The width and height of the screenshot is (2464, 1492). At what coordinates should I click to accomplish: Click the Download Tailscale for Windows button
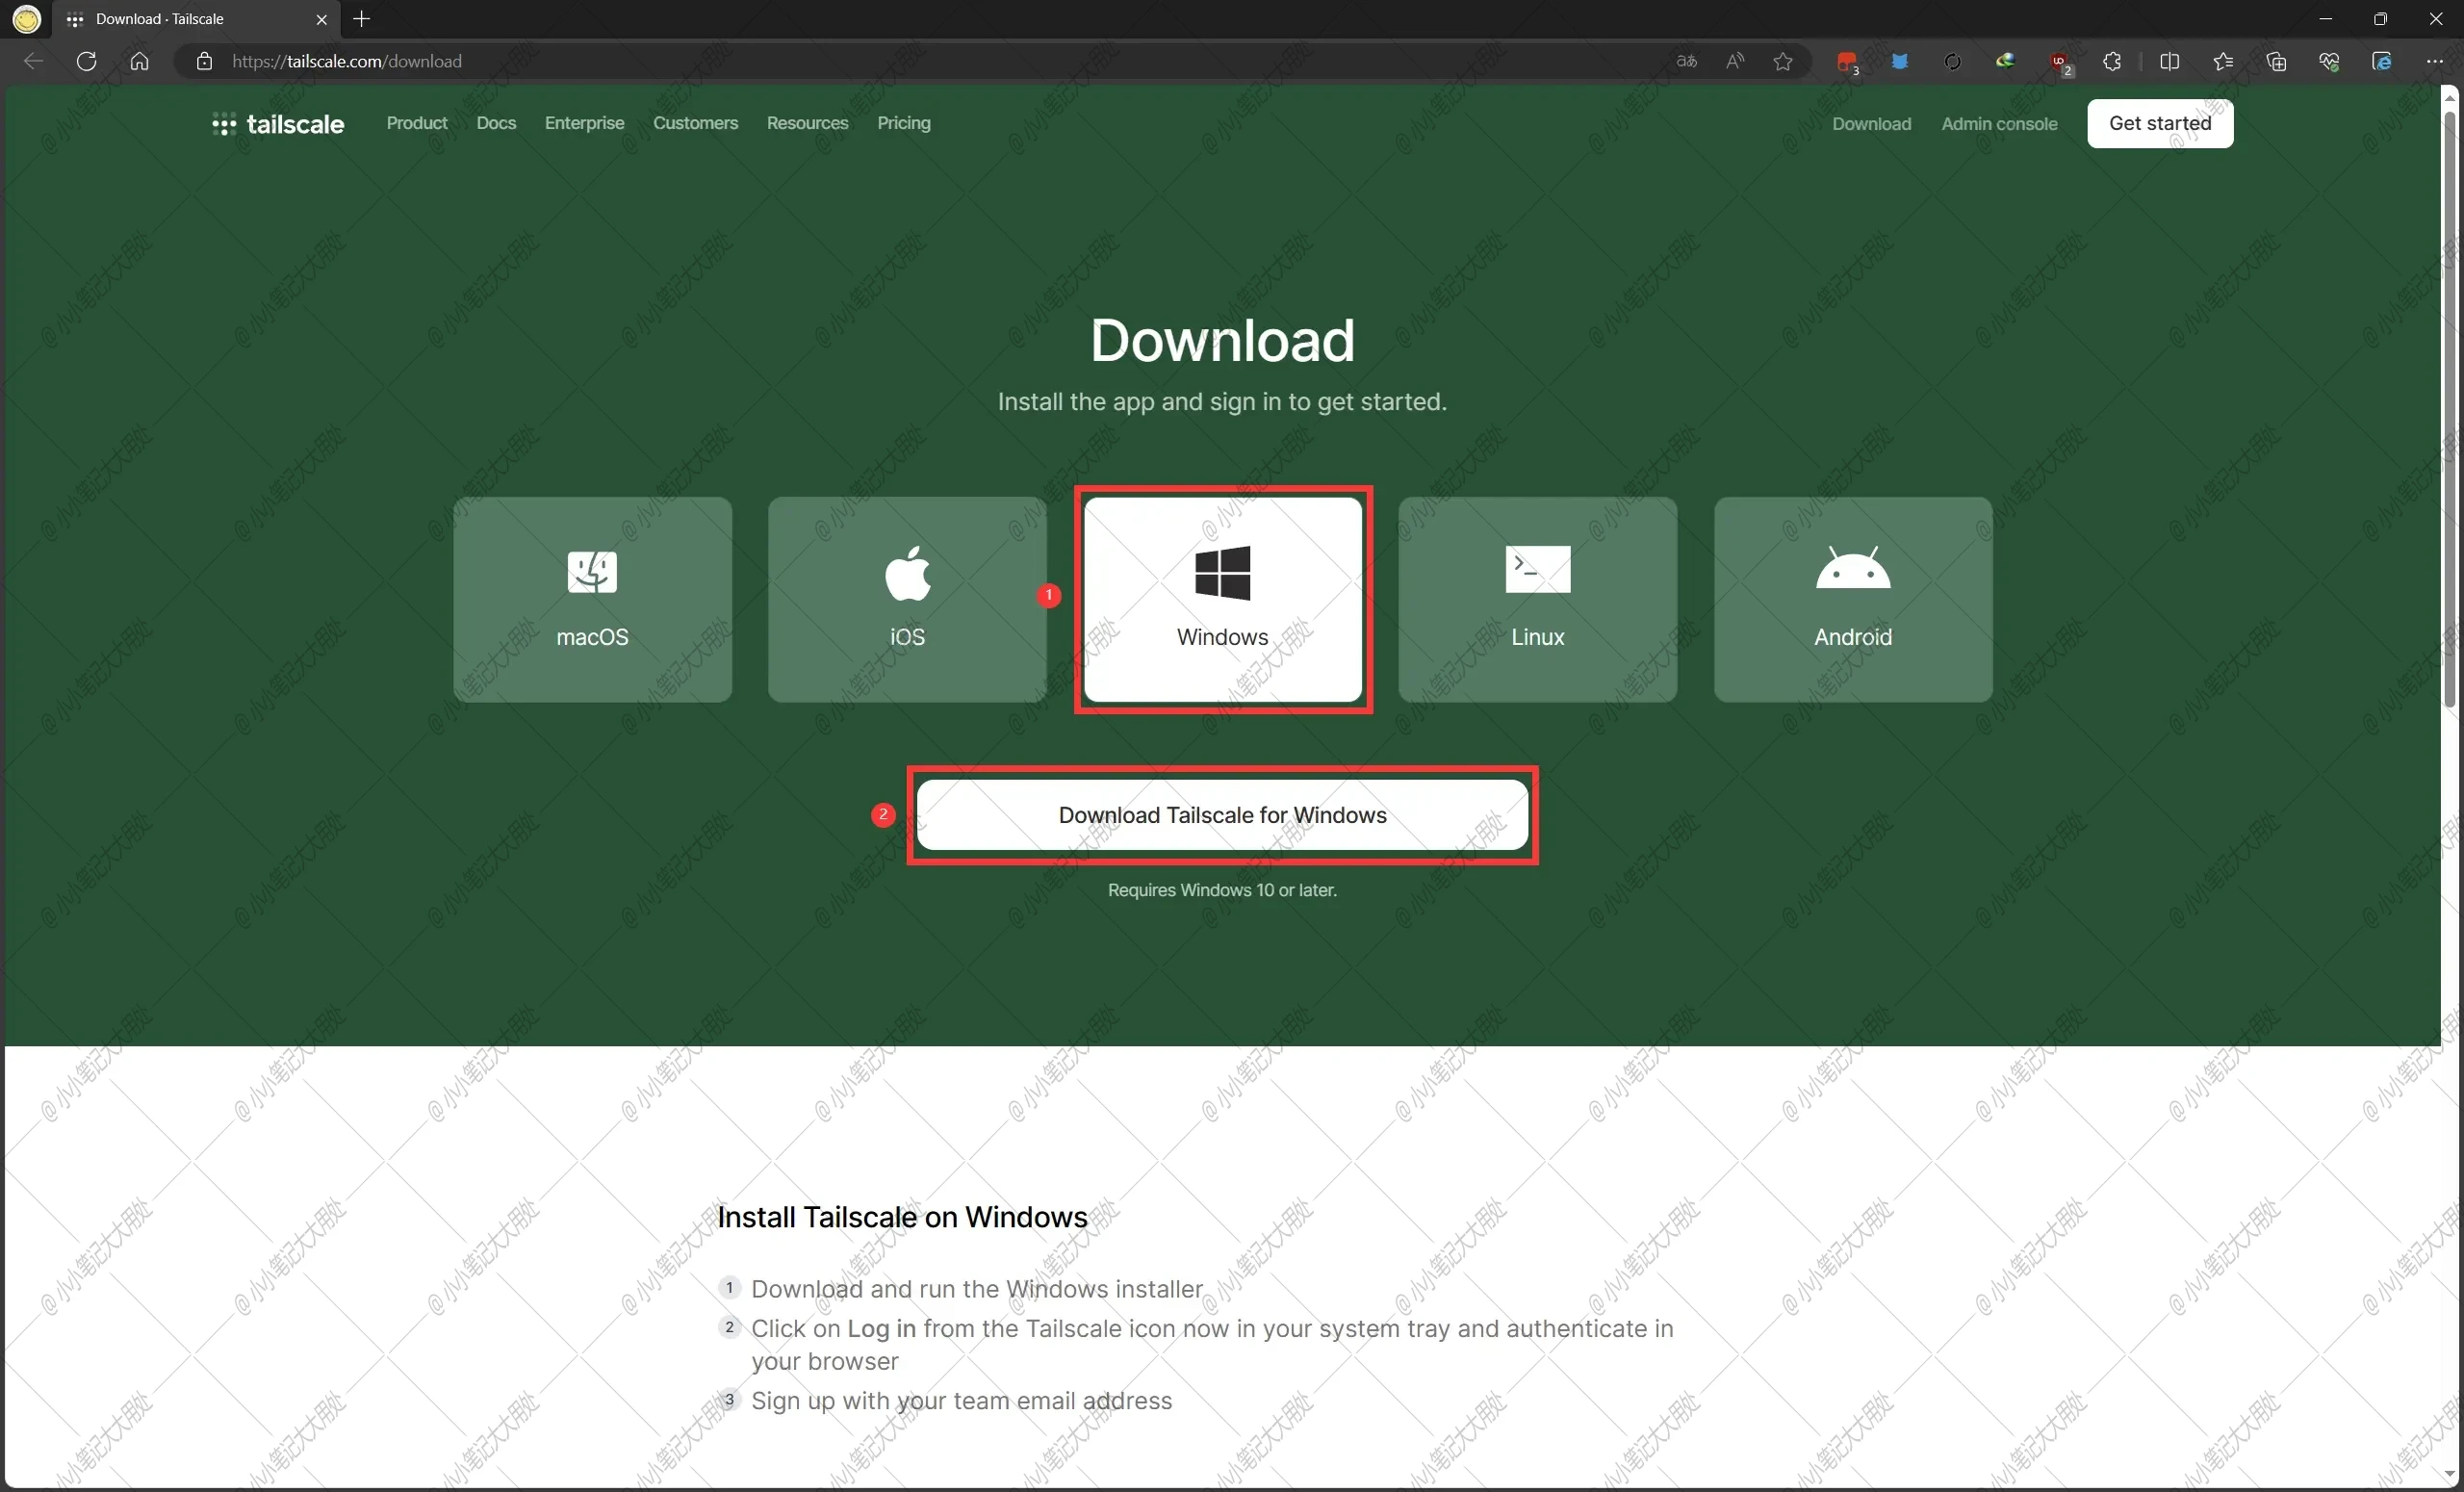[x=1221, y=814]
